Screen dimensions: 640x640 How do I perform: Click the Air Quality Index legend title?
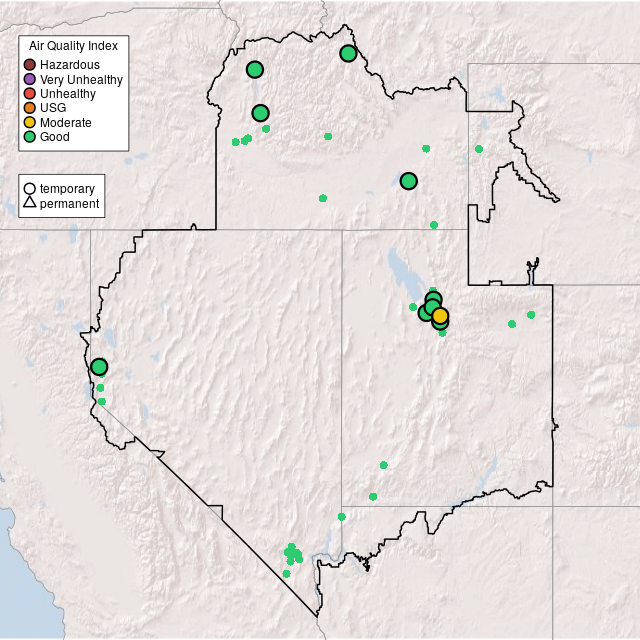[x=74, y=46]
